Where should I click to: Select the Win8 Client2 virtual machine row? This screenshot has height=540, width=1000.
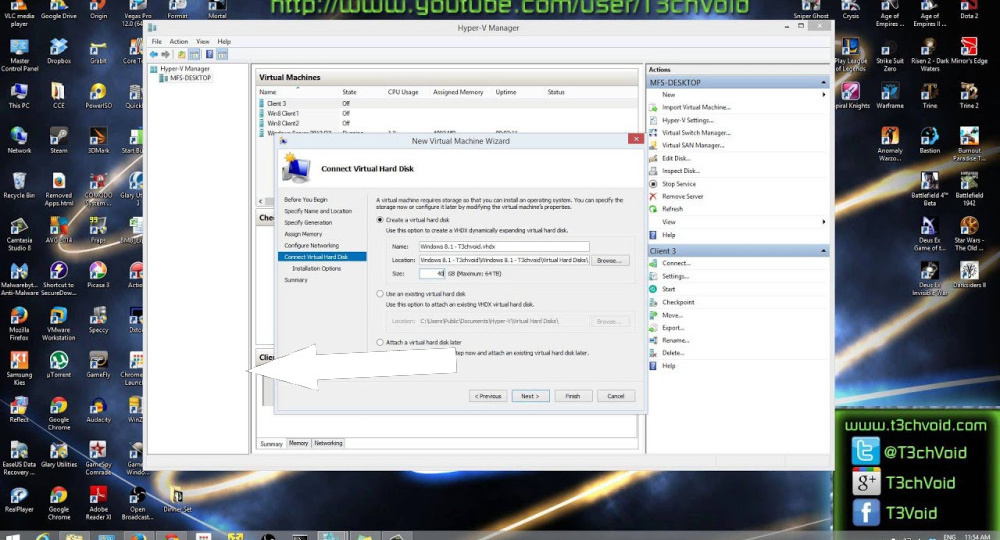pyautogui.click(x=446, y=123)
